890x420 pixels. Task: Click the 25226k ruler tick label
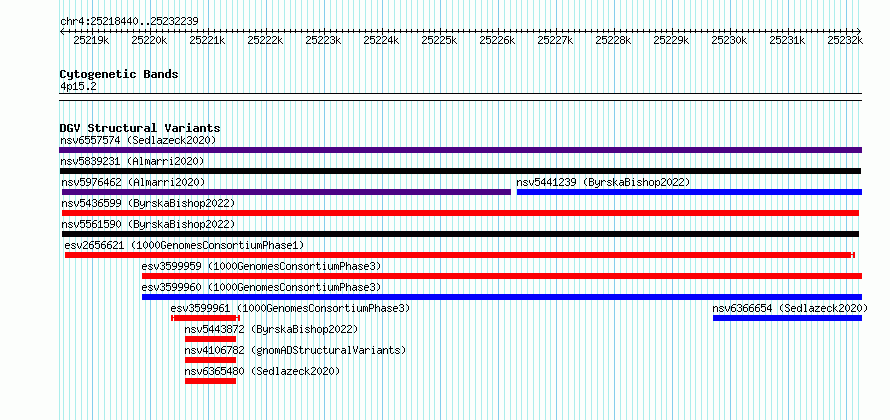pyautogui.click(x=497, y=40)
